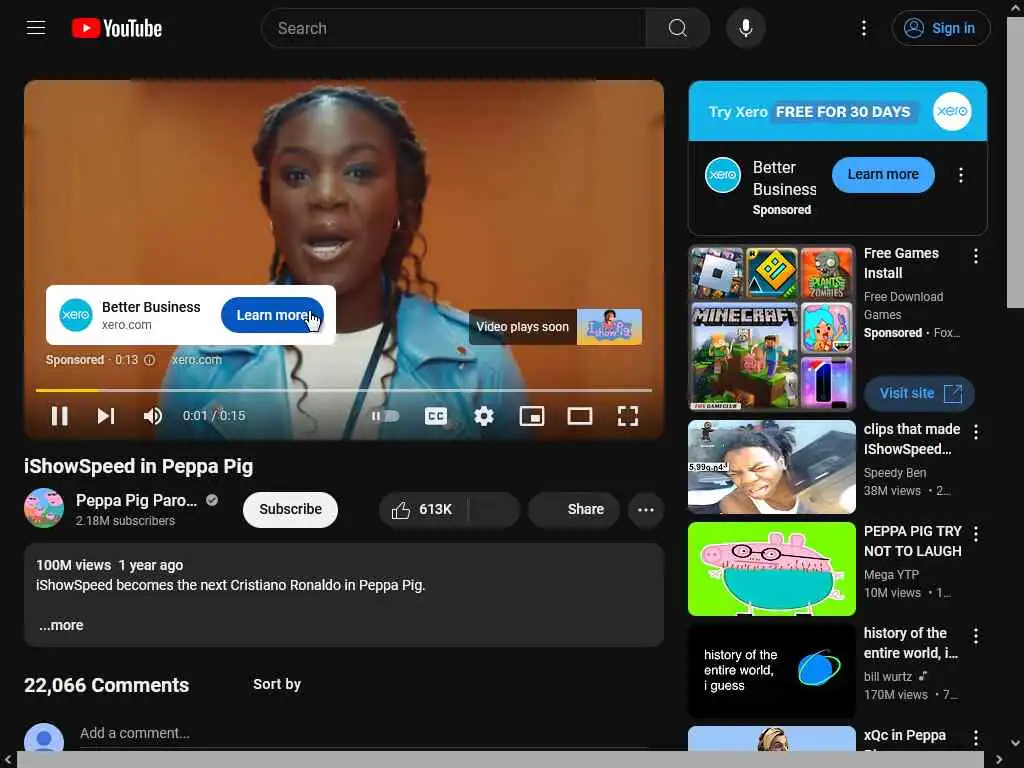
Task: Open the top-bar settings three-dot menu
Action: [x=863, y=28]
